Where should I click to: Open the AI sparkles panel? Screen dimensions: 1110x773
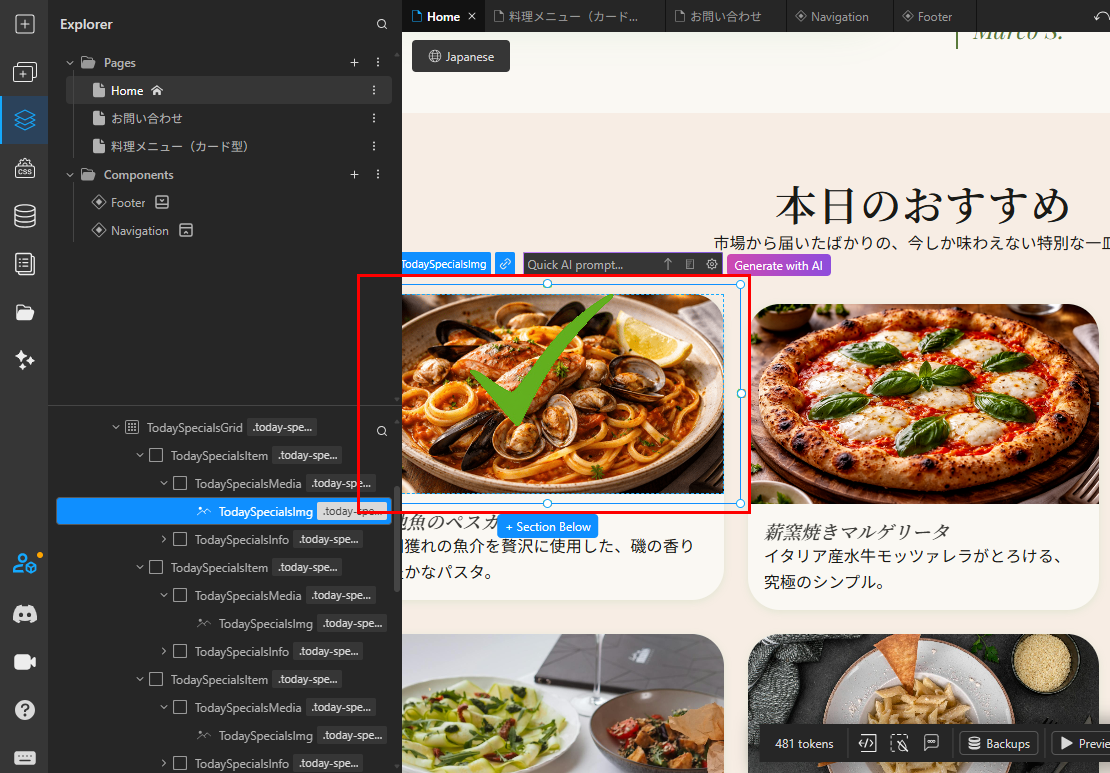tap(25, 361)
